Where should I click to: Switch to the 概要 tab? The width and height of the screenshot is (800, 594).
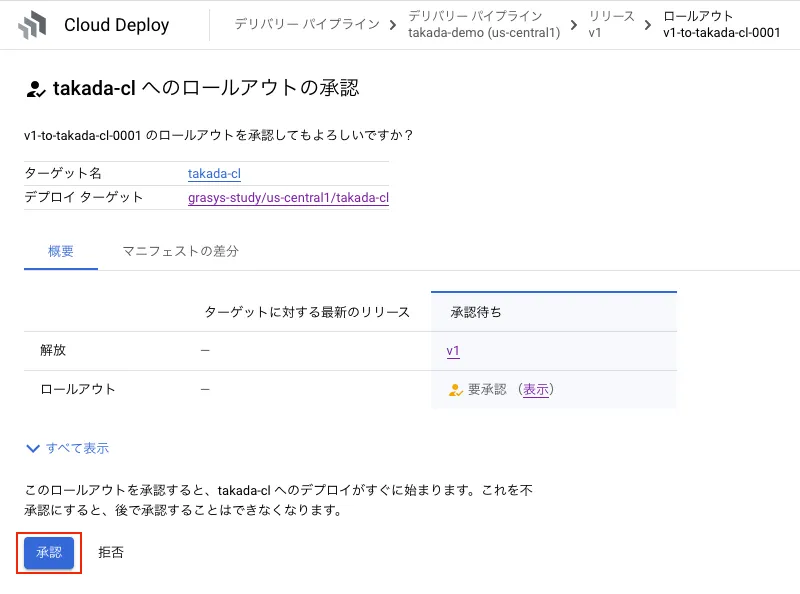tap(61, 251)
